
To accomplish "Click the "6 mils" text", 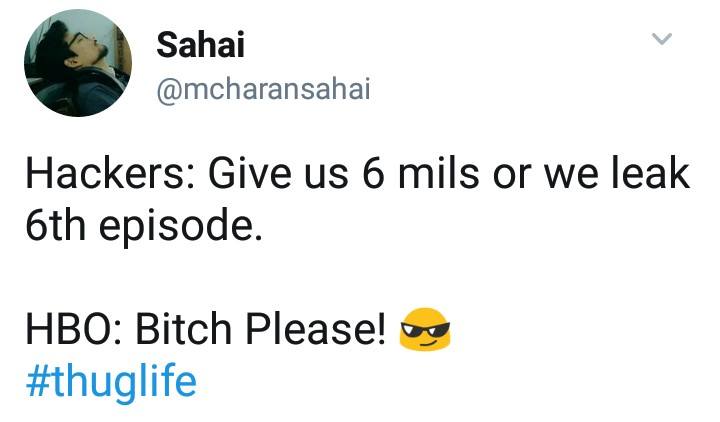I will tap(421, 173).
